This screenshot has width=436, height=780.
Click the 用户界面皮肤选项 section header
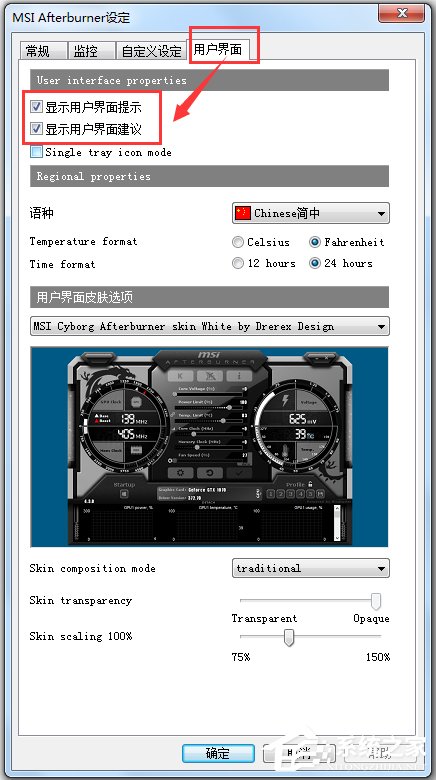point(210,297)
